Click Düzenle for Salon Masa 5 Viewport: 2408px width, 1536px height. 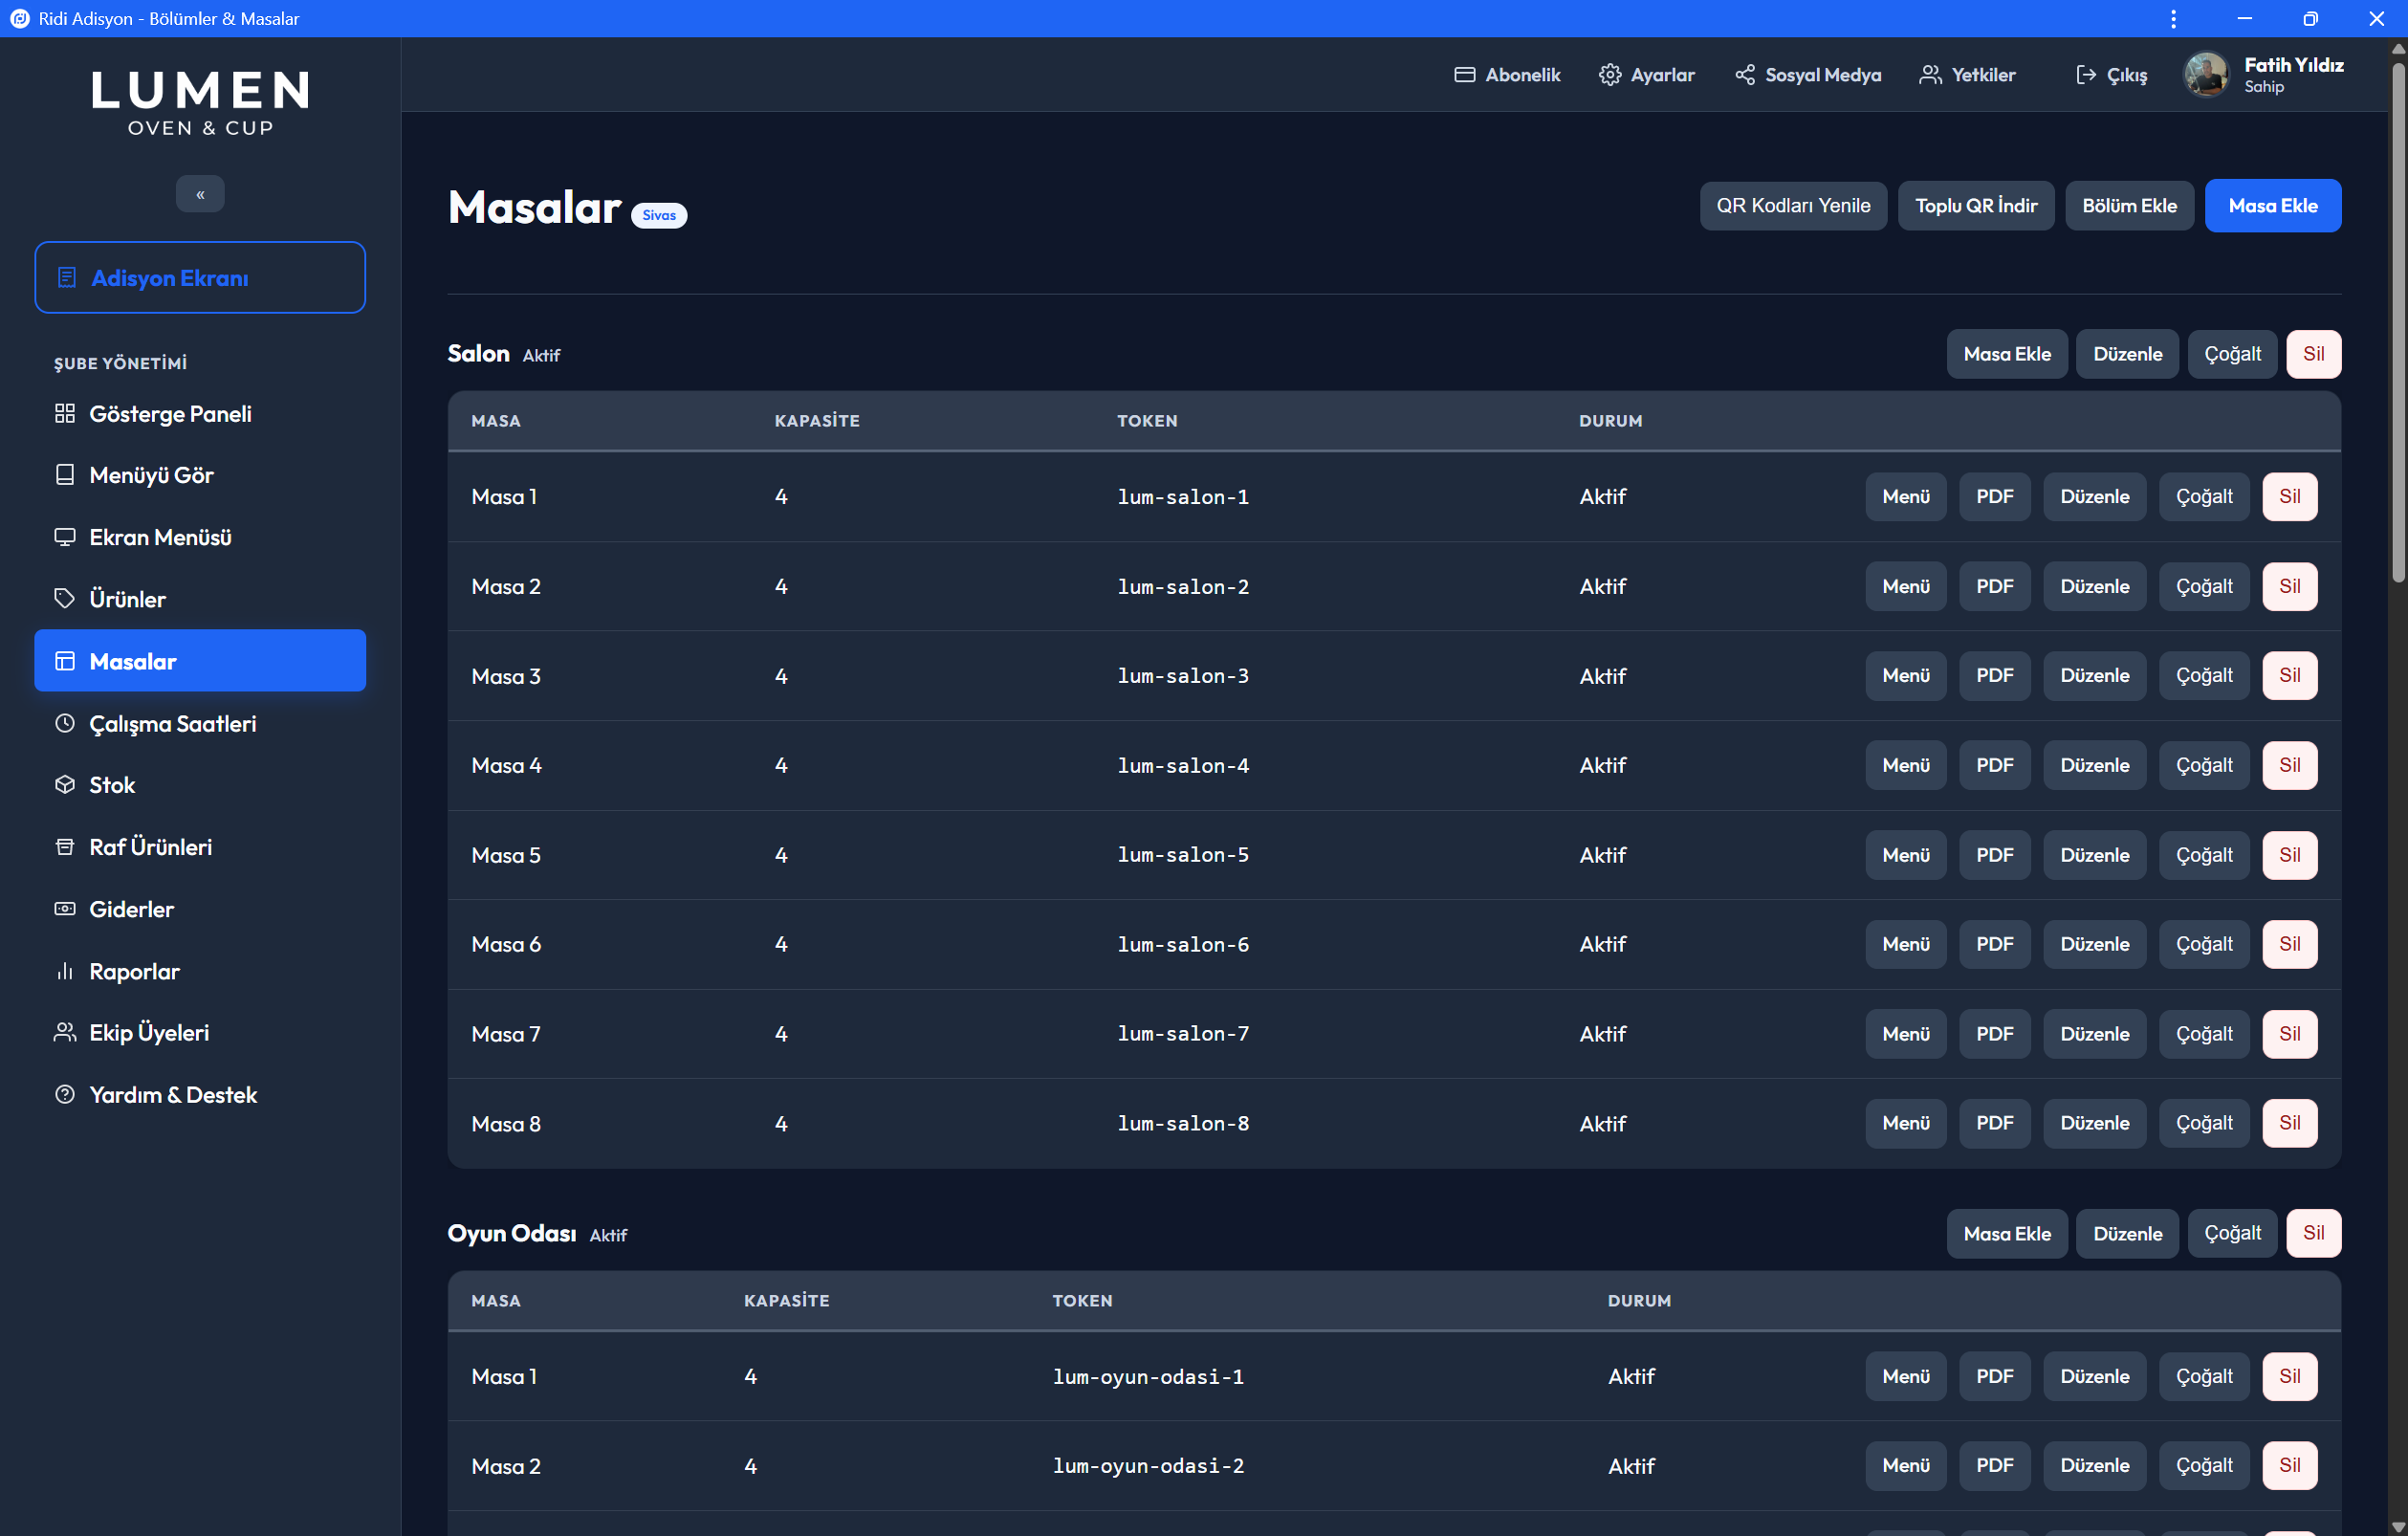pyautogui.click(x=2094, y=855)
